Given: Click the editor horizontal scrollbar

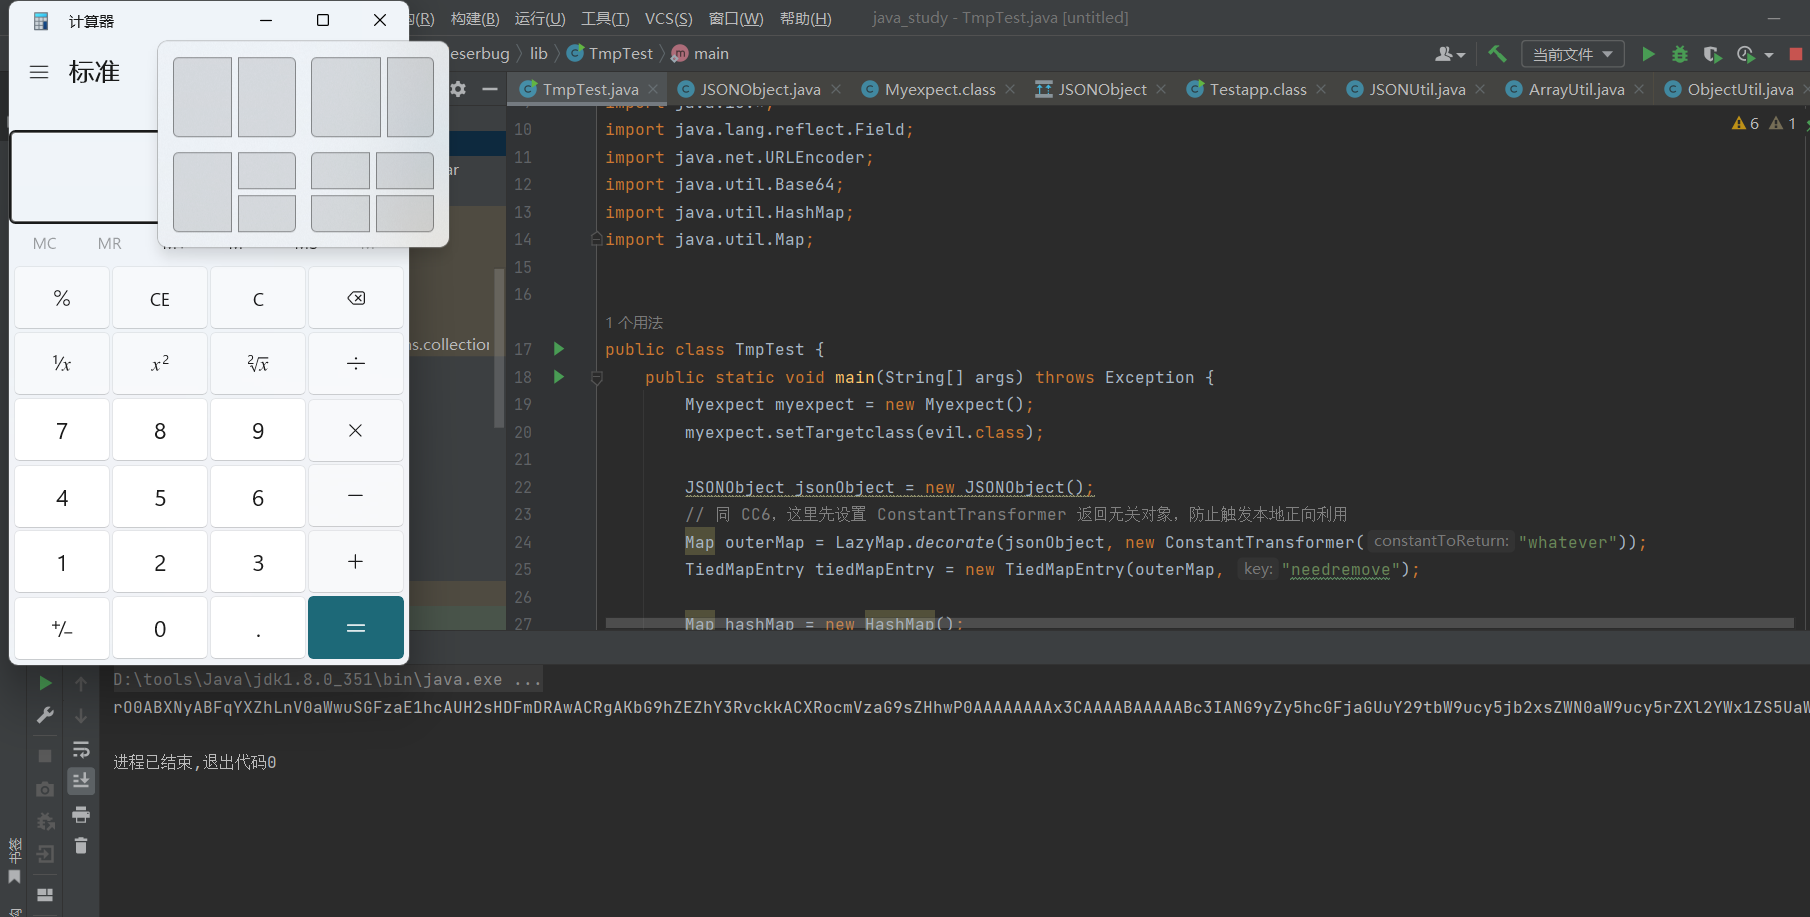Looking at the screenshot, I should pyautogui.click(x=1199, y=623).
